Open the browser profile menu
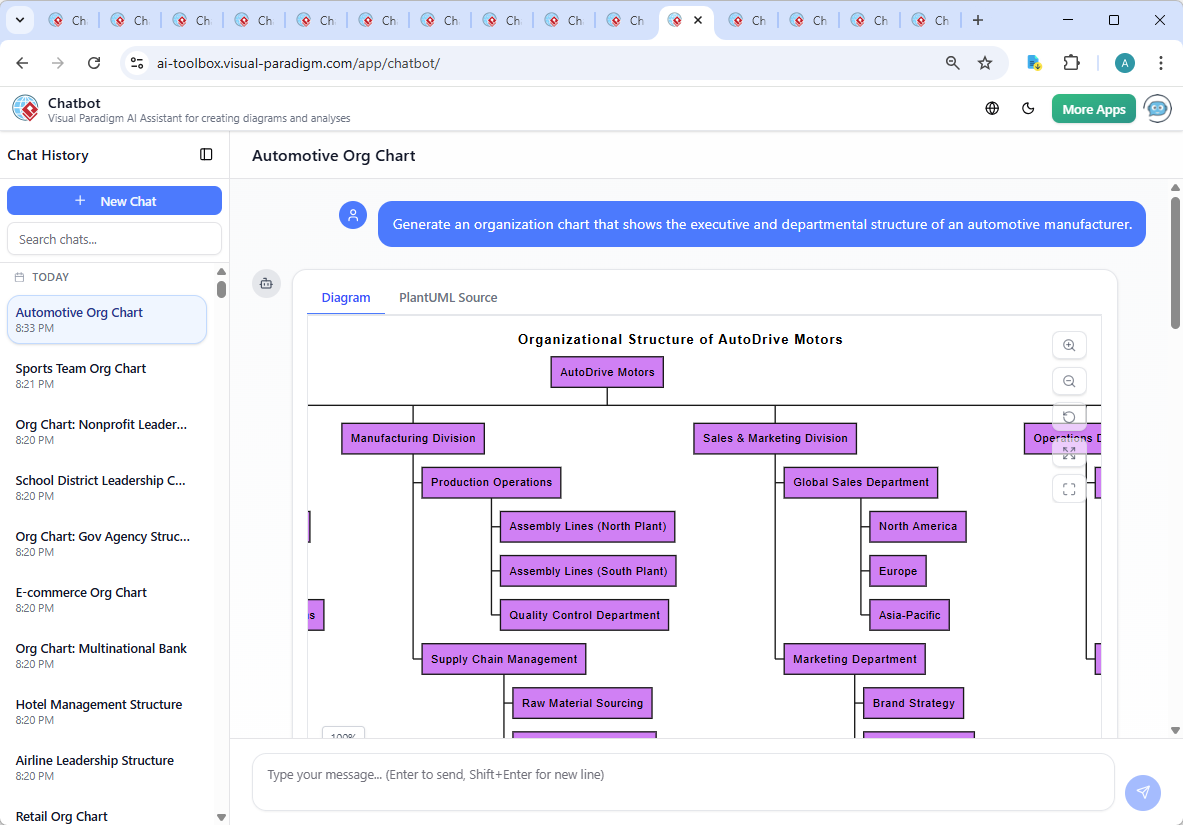This screenshot has height=825, width=1183. point(1124,62)
